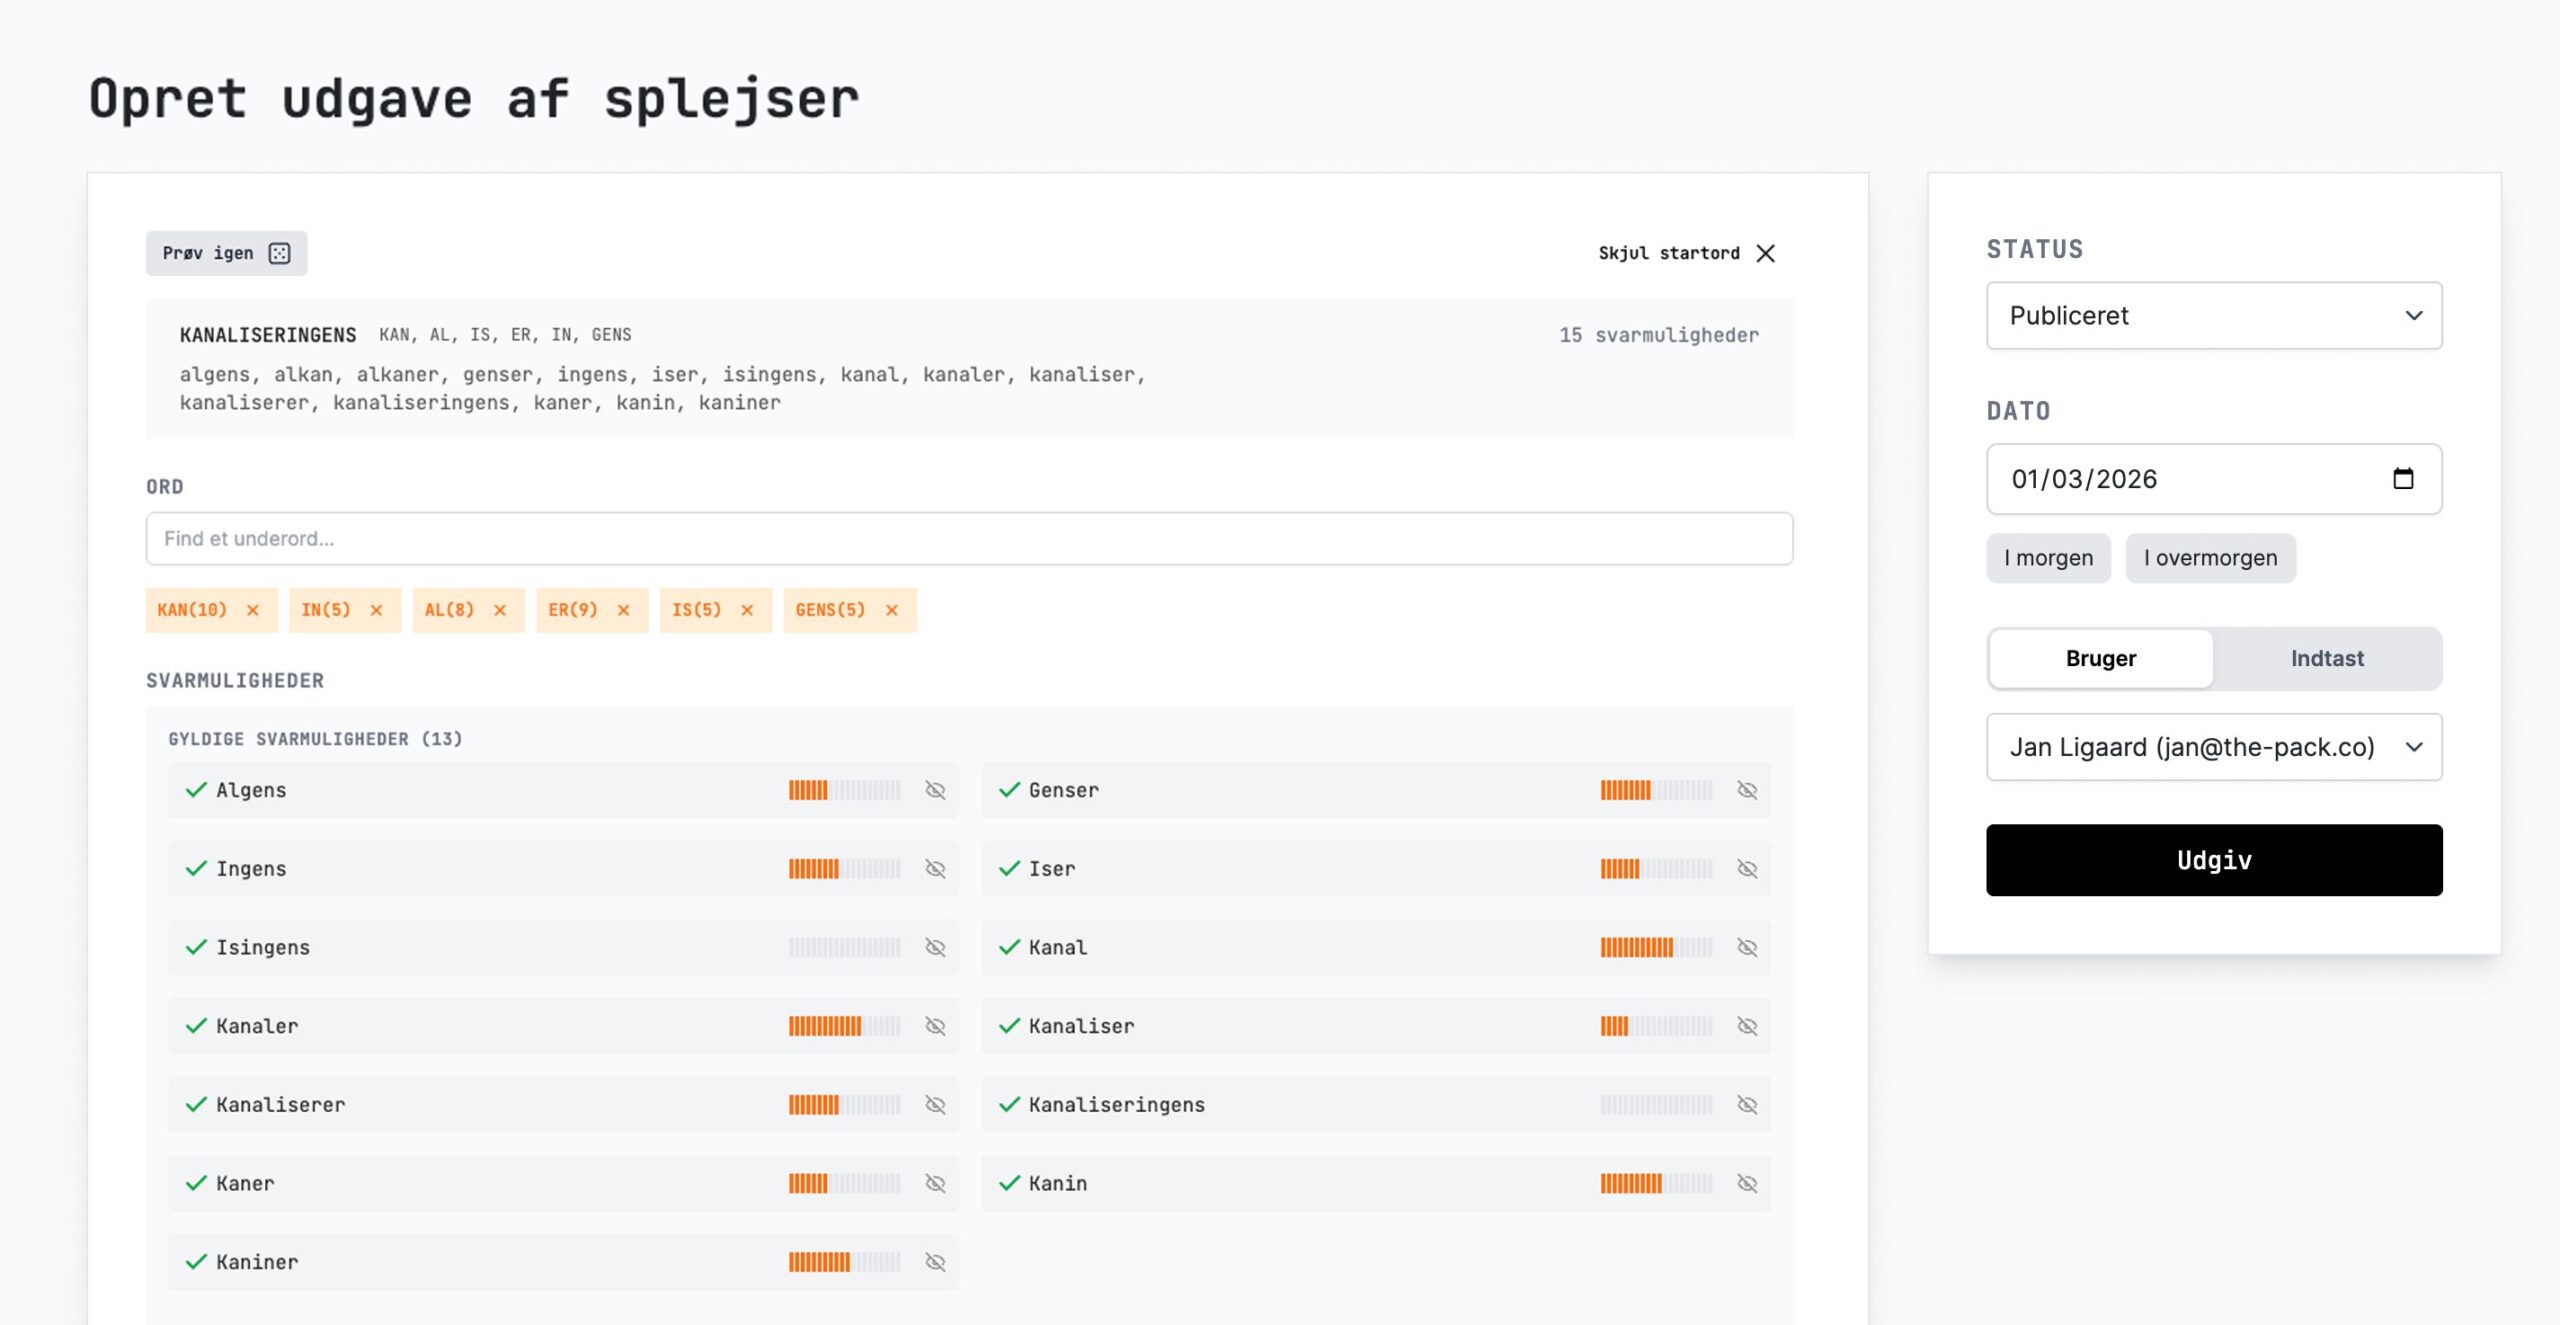This screenshot has width=2560, height=1325.
Task: Open the calendar picker in Dato field
Action: coord(2403,479)
